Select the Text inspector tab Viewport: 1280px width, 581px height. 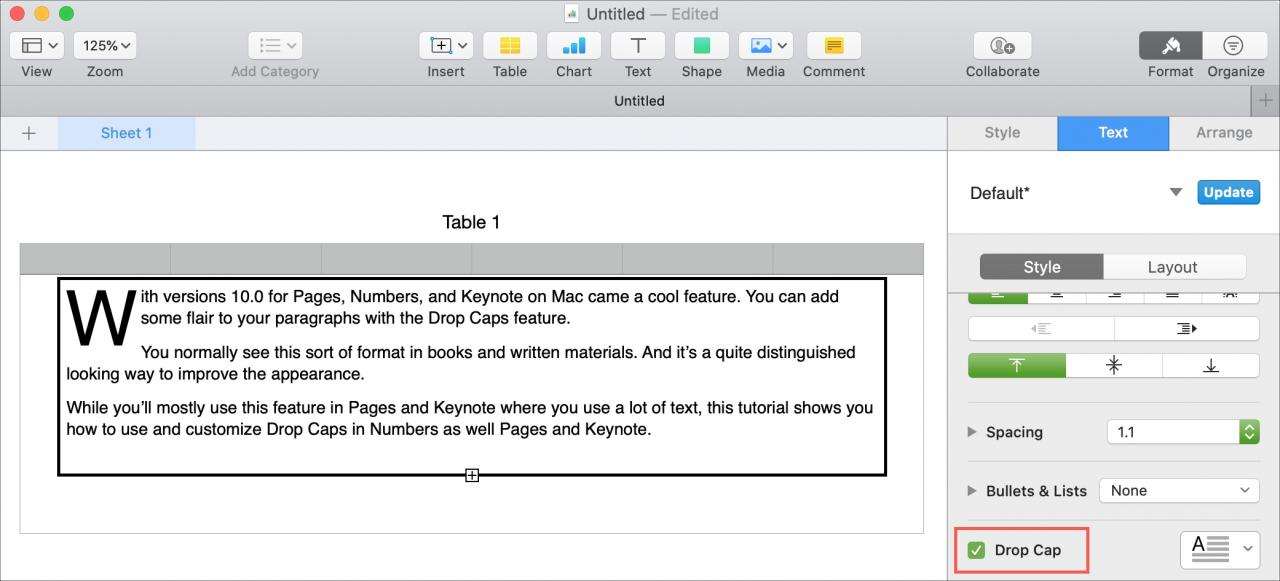click(1113, 133)
